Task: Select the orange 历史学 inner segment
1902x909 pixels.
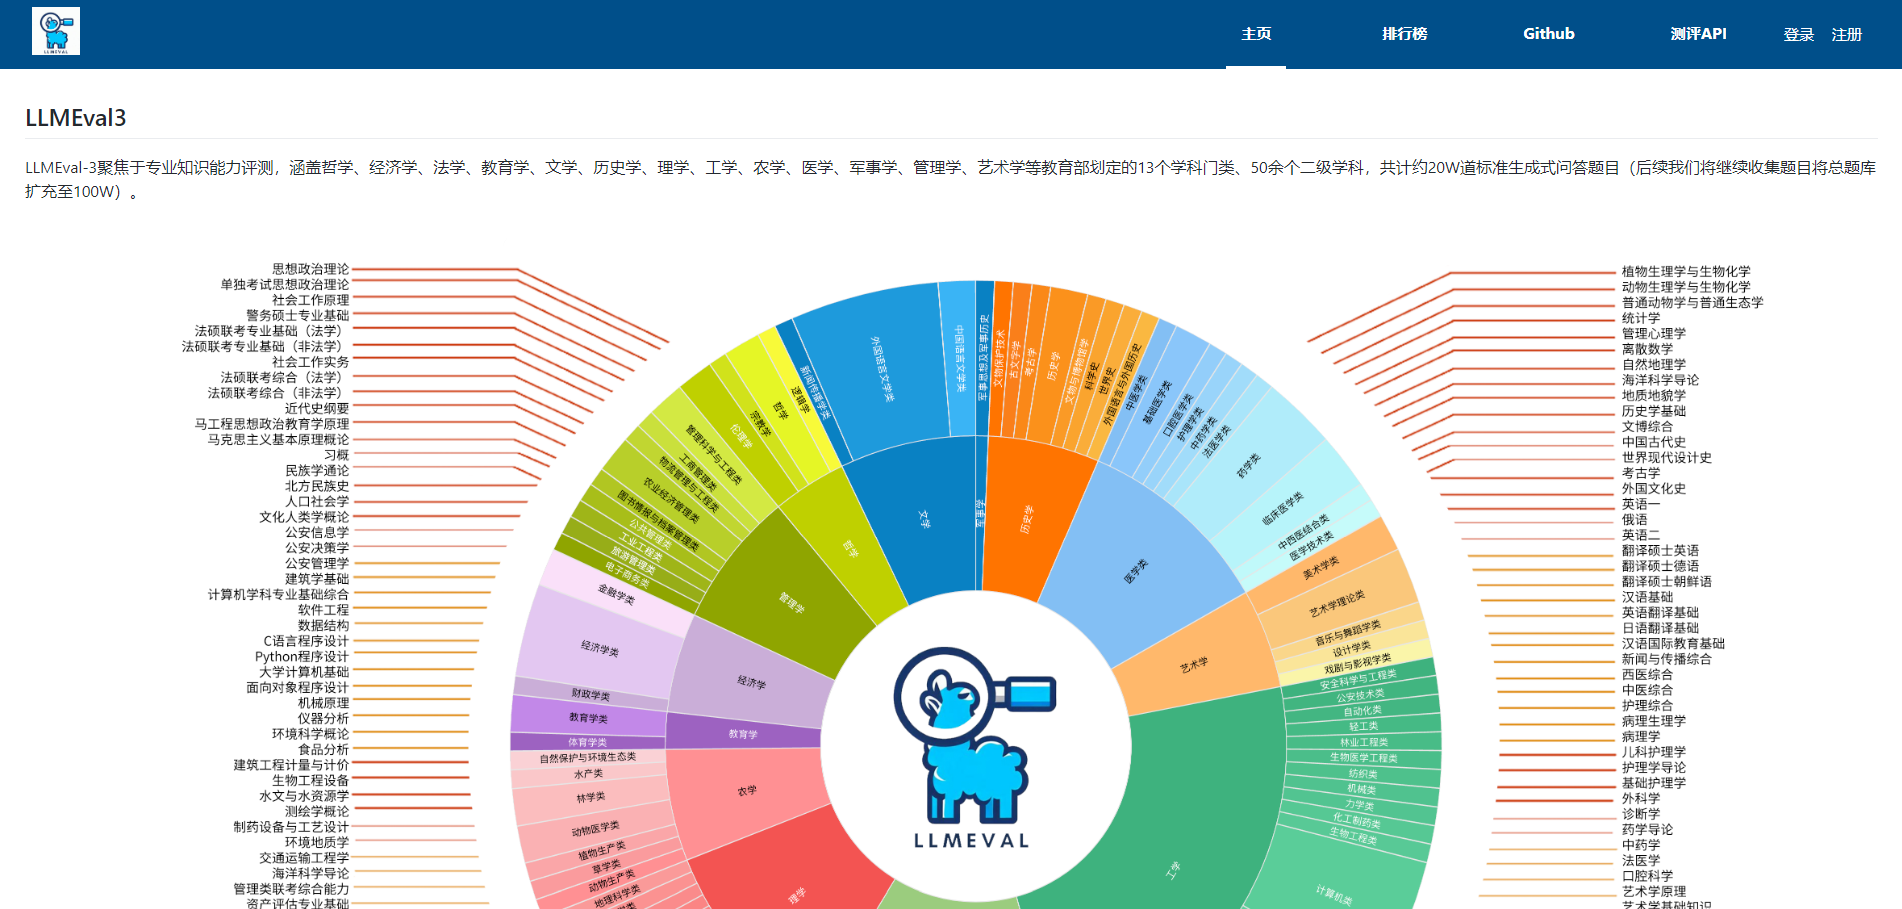Action: click(1027, 518)
